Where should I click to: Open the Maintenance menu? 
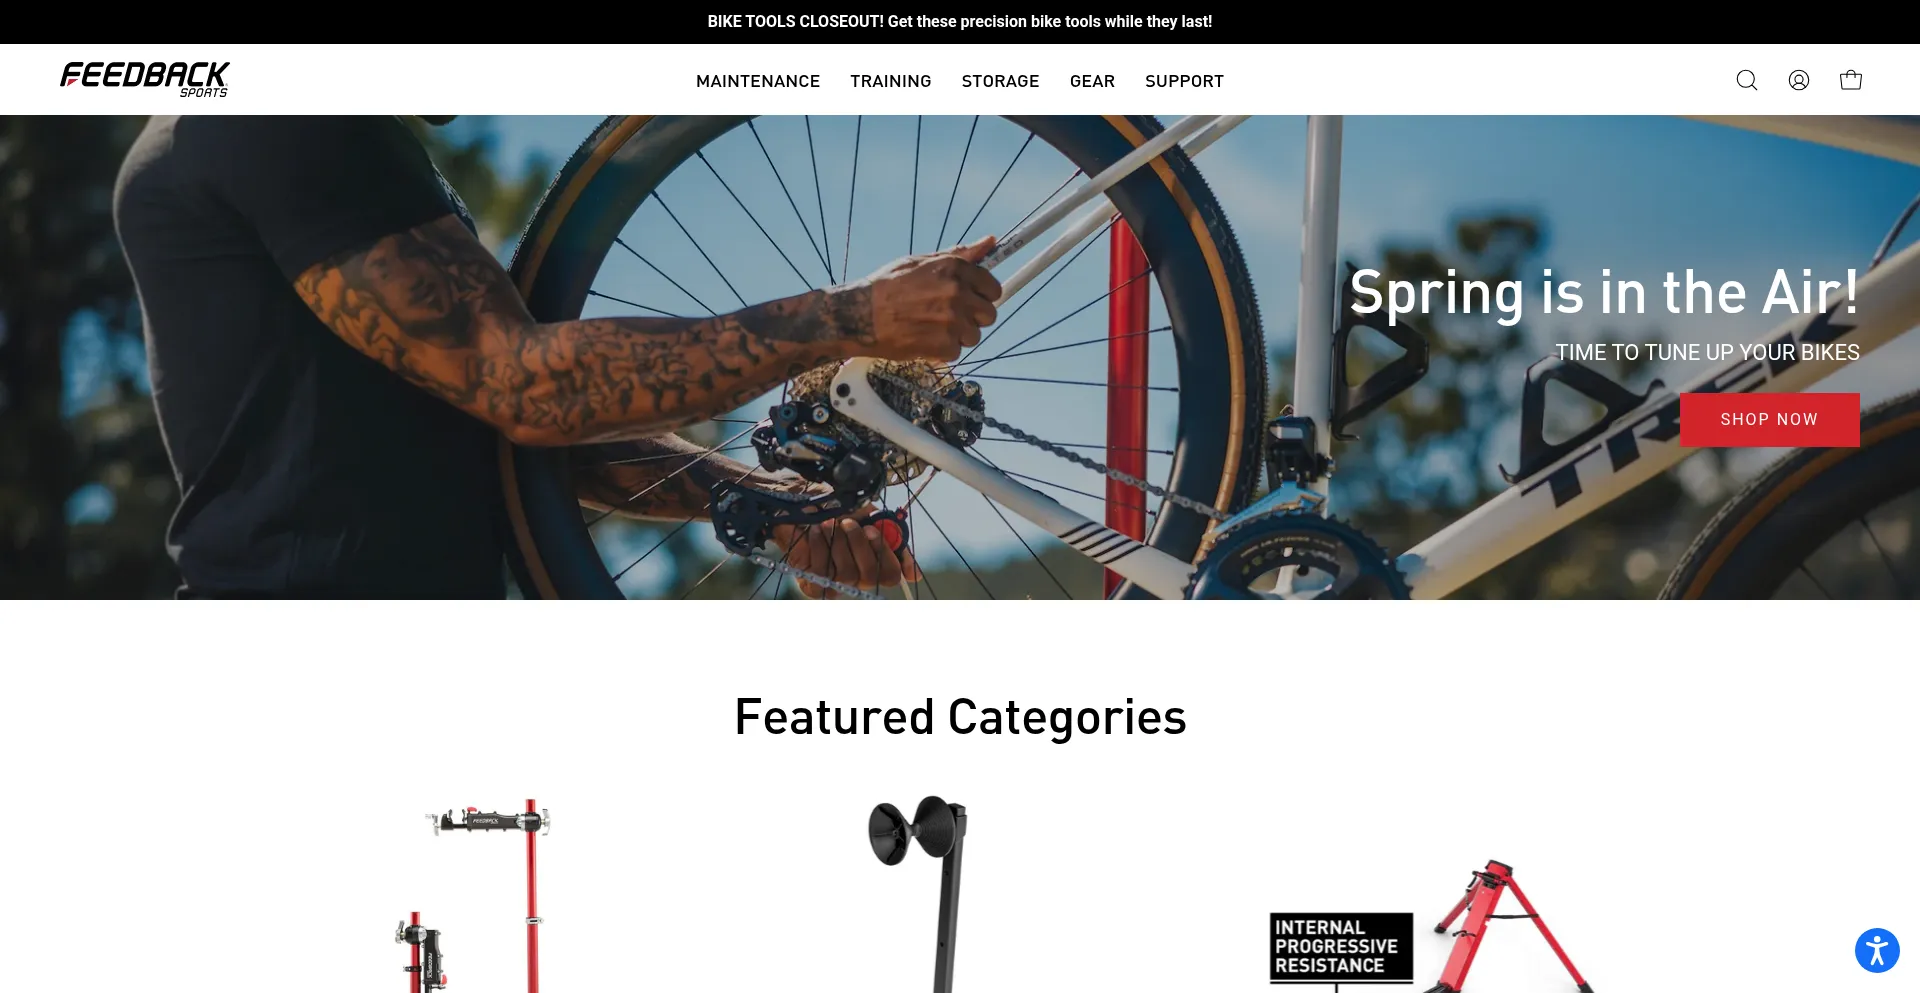pos(758,81)
